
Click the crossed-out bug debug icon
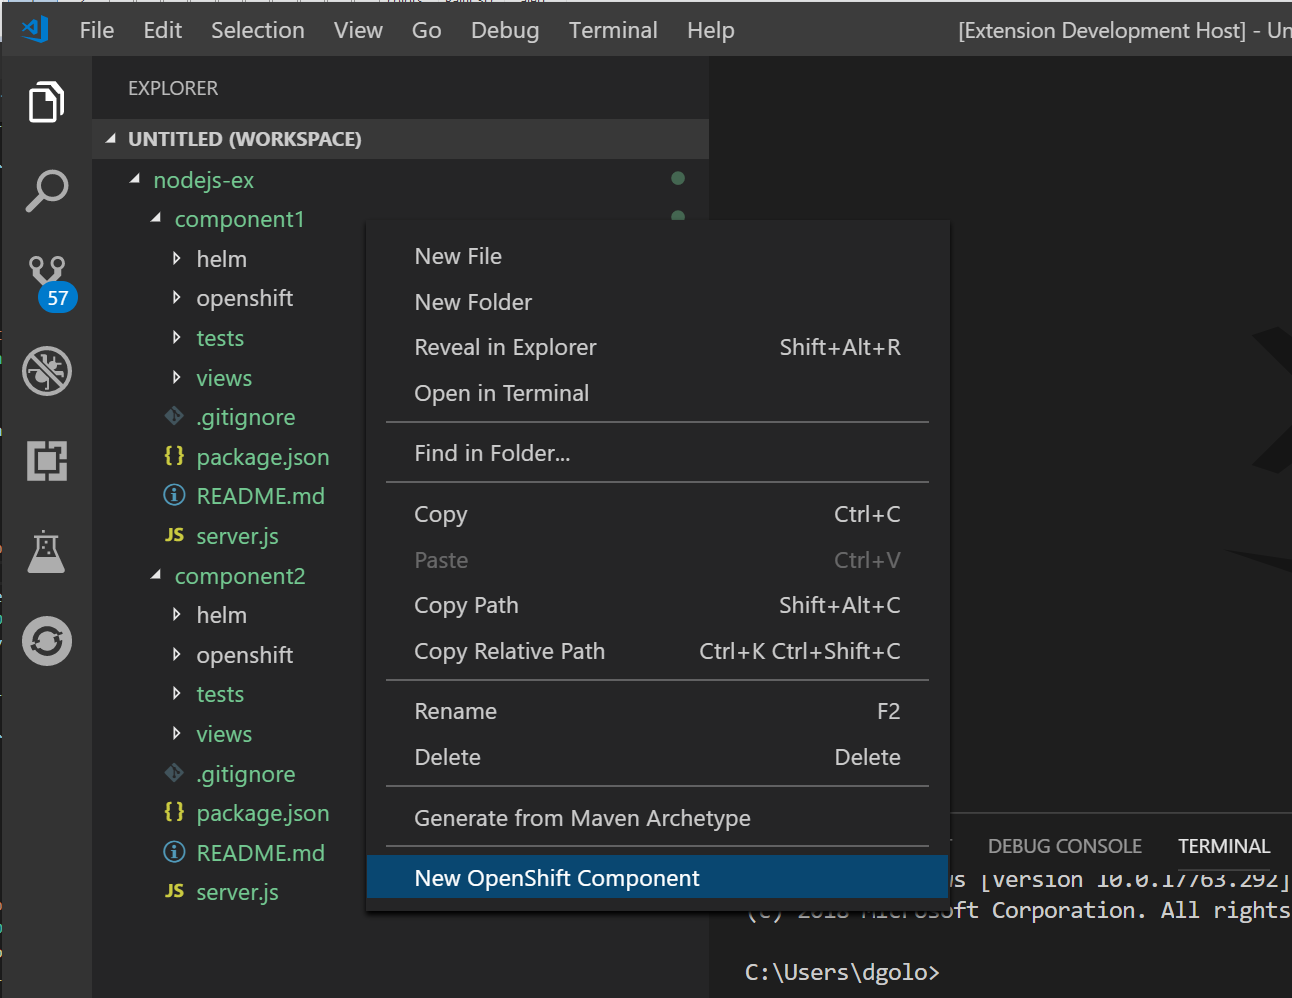[46, 371]
